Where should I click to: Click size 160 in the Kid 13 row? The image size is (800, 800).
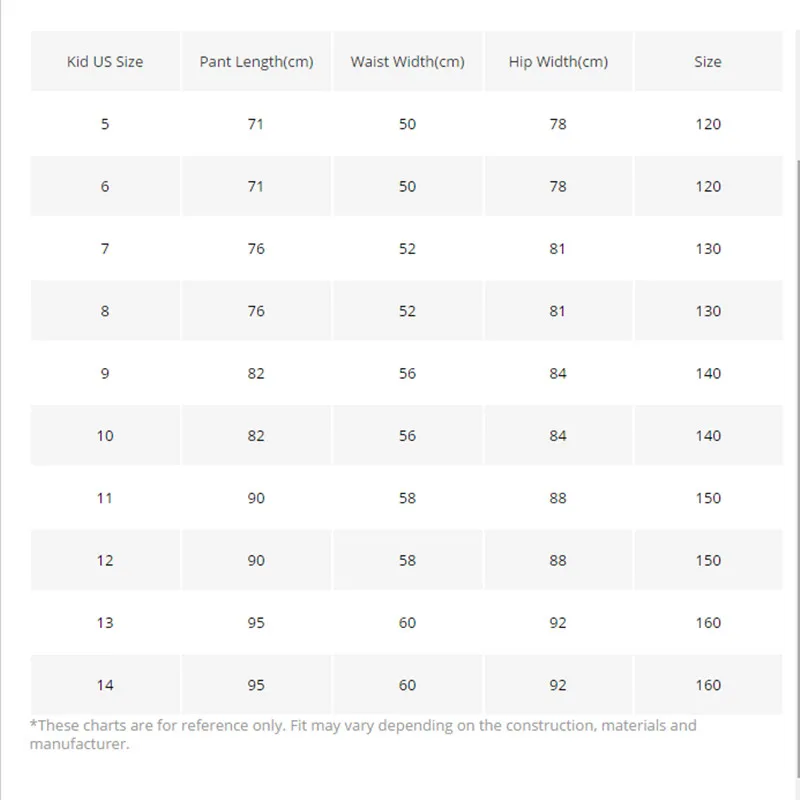tap(708, 623)
